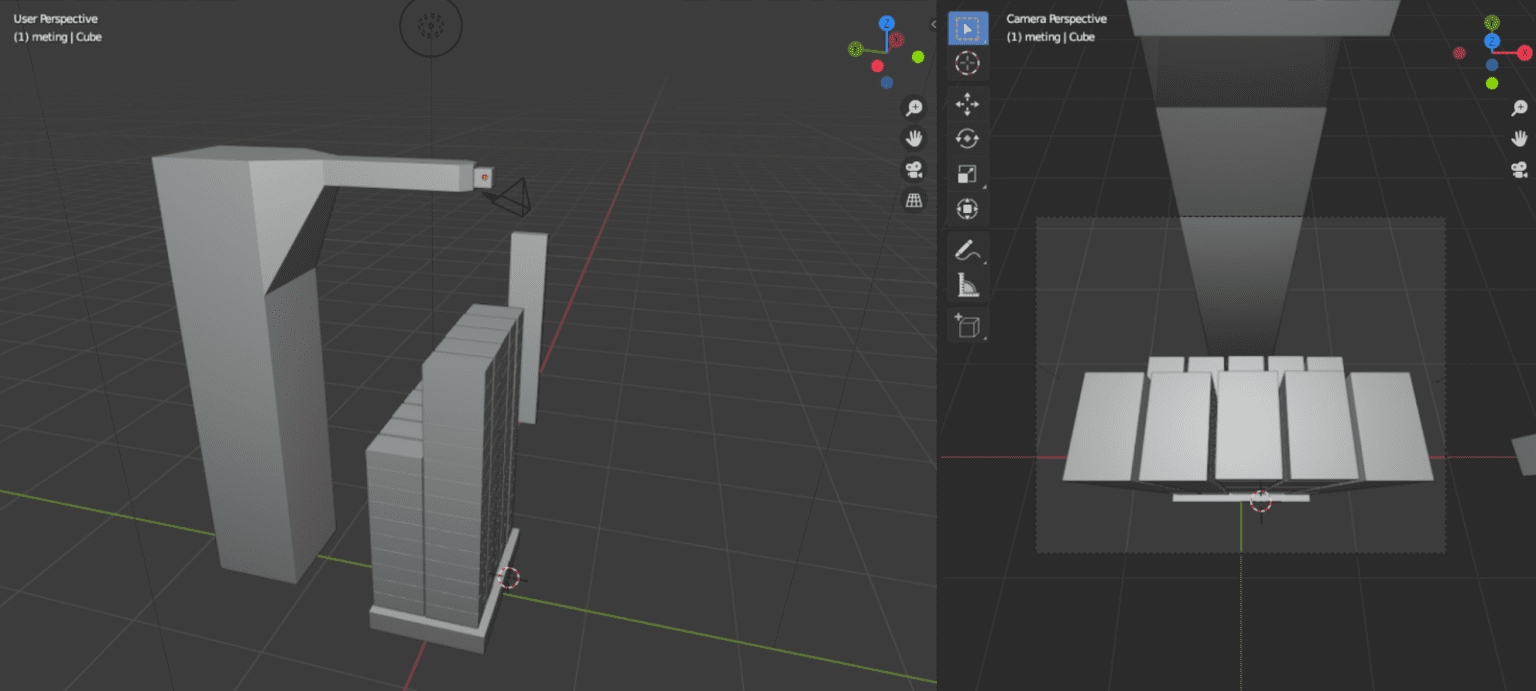Toggle camera view in the left viewport
This screenshot has height=691, width=1536.
[x=914, y=169]
